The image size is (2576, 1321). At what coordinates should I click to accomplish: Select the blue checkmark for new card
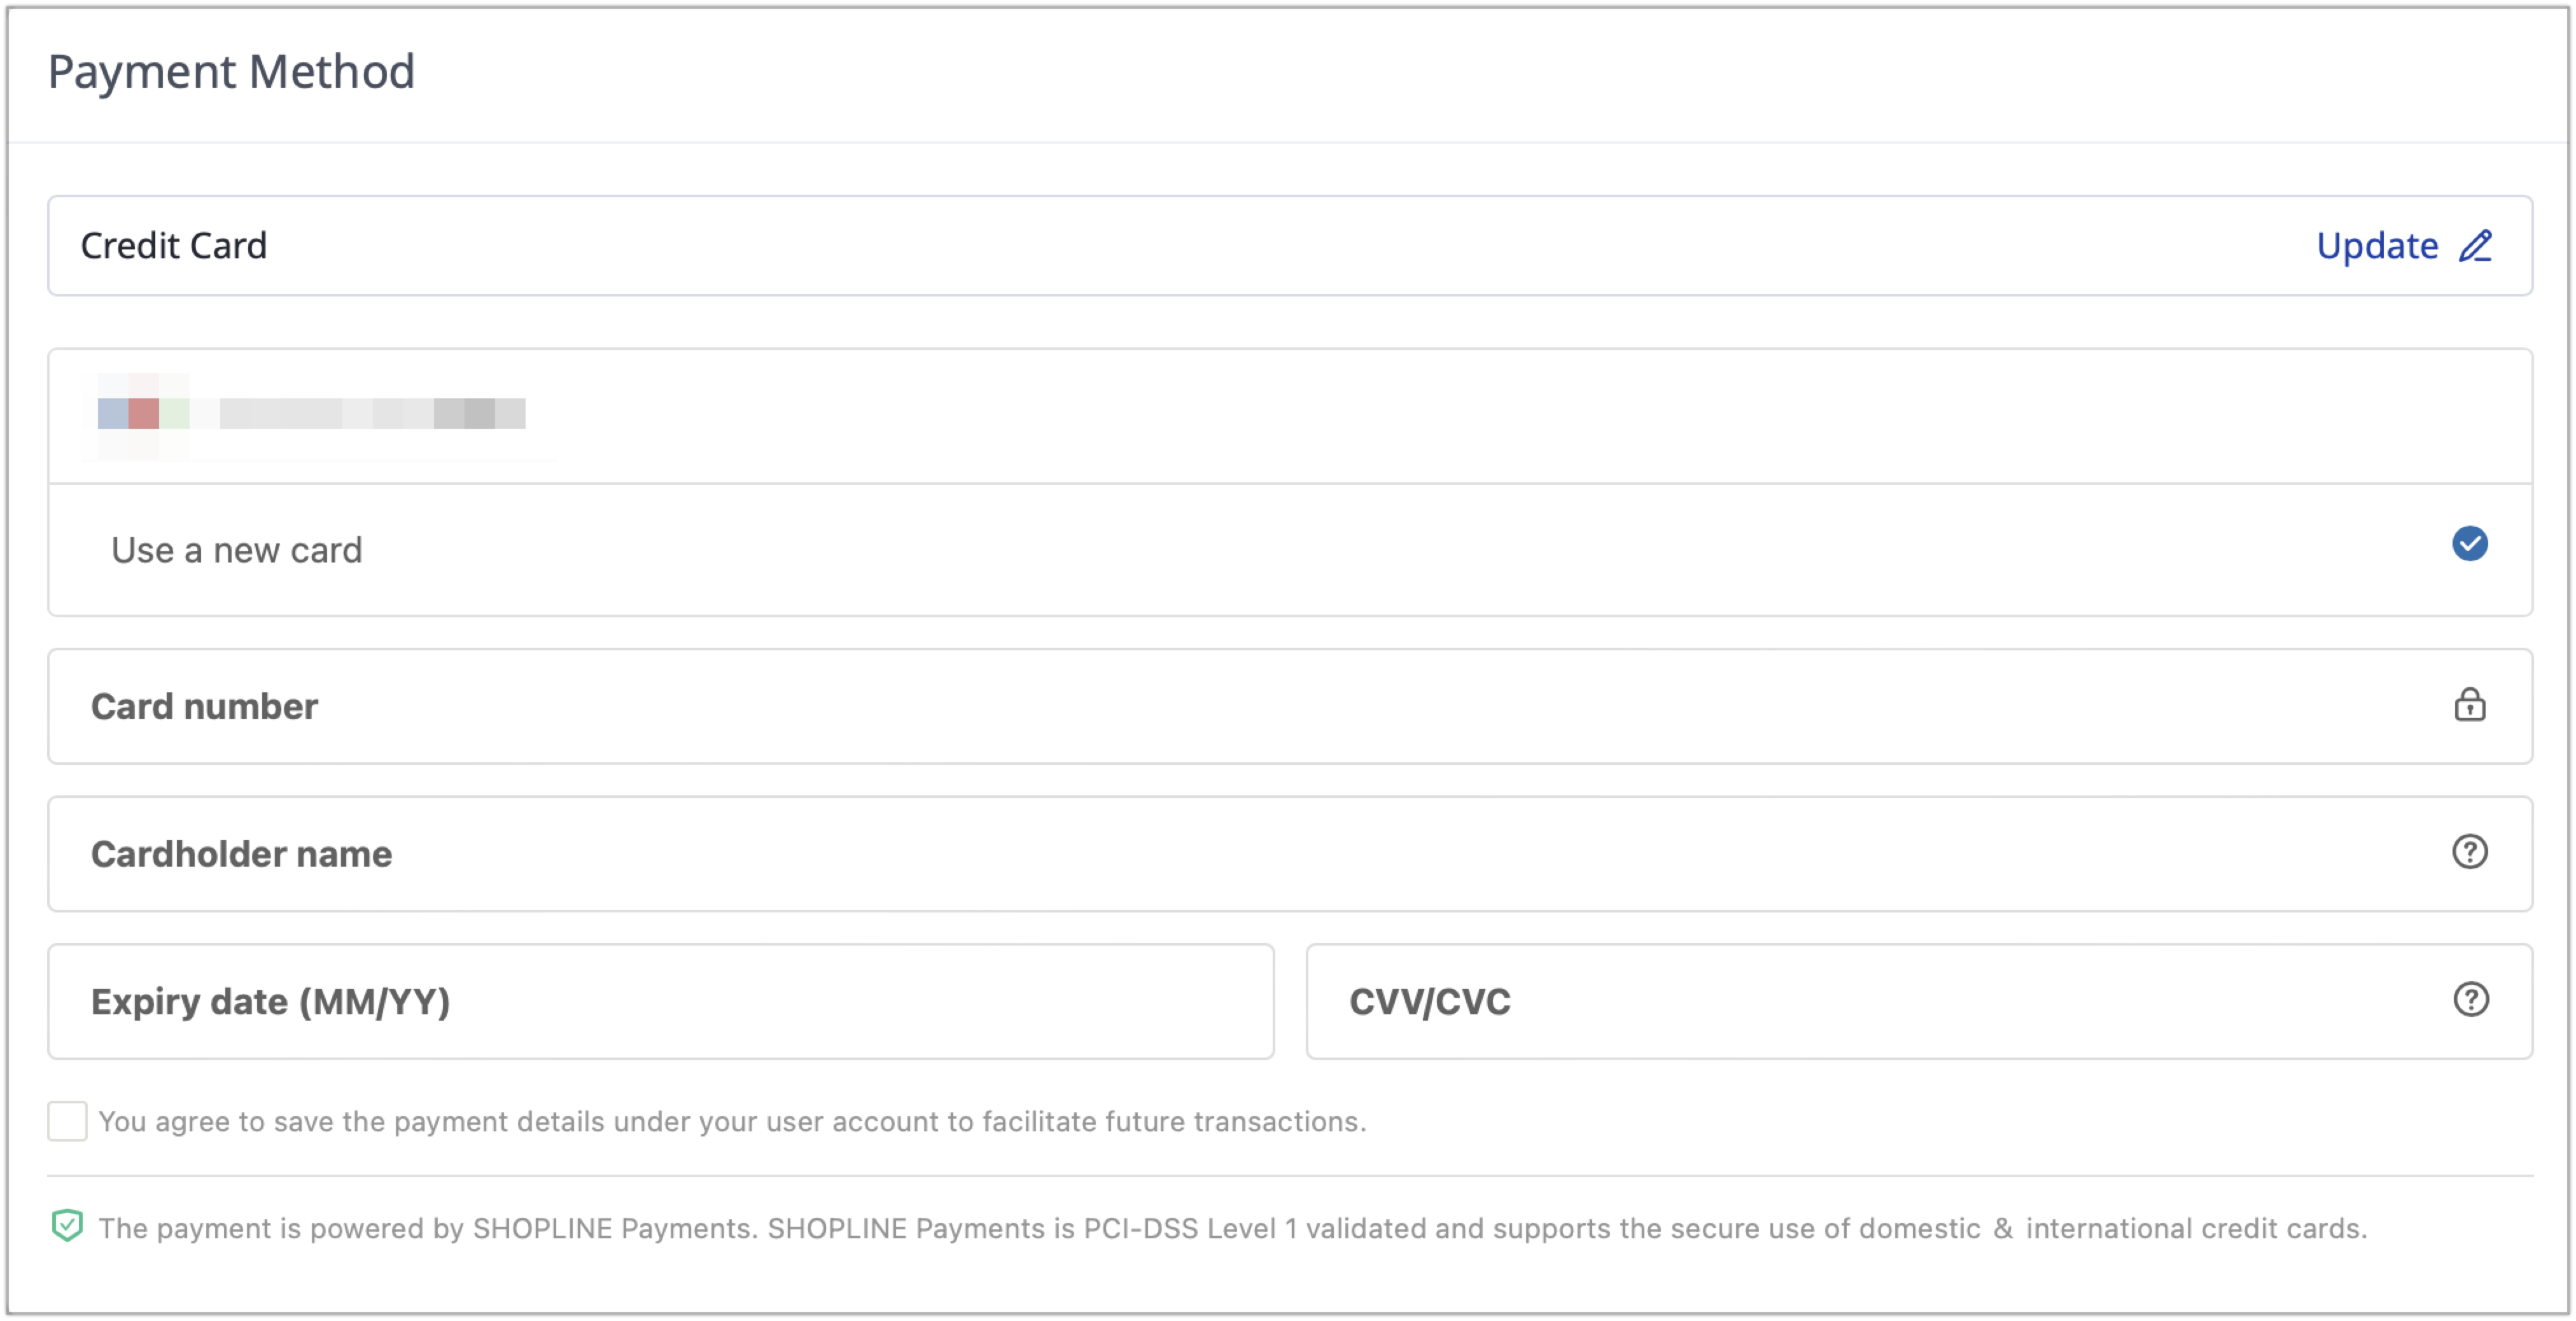pyautogui.click(x=2469, y=544)
